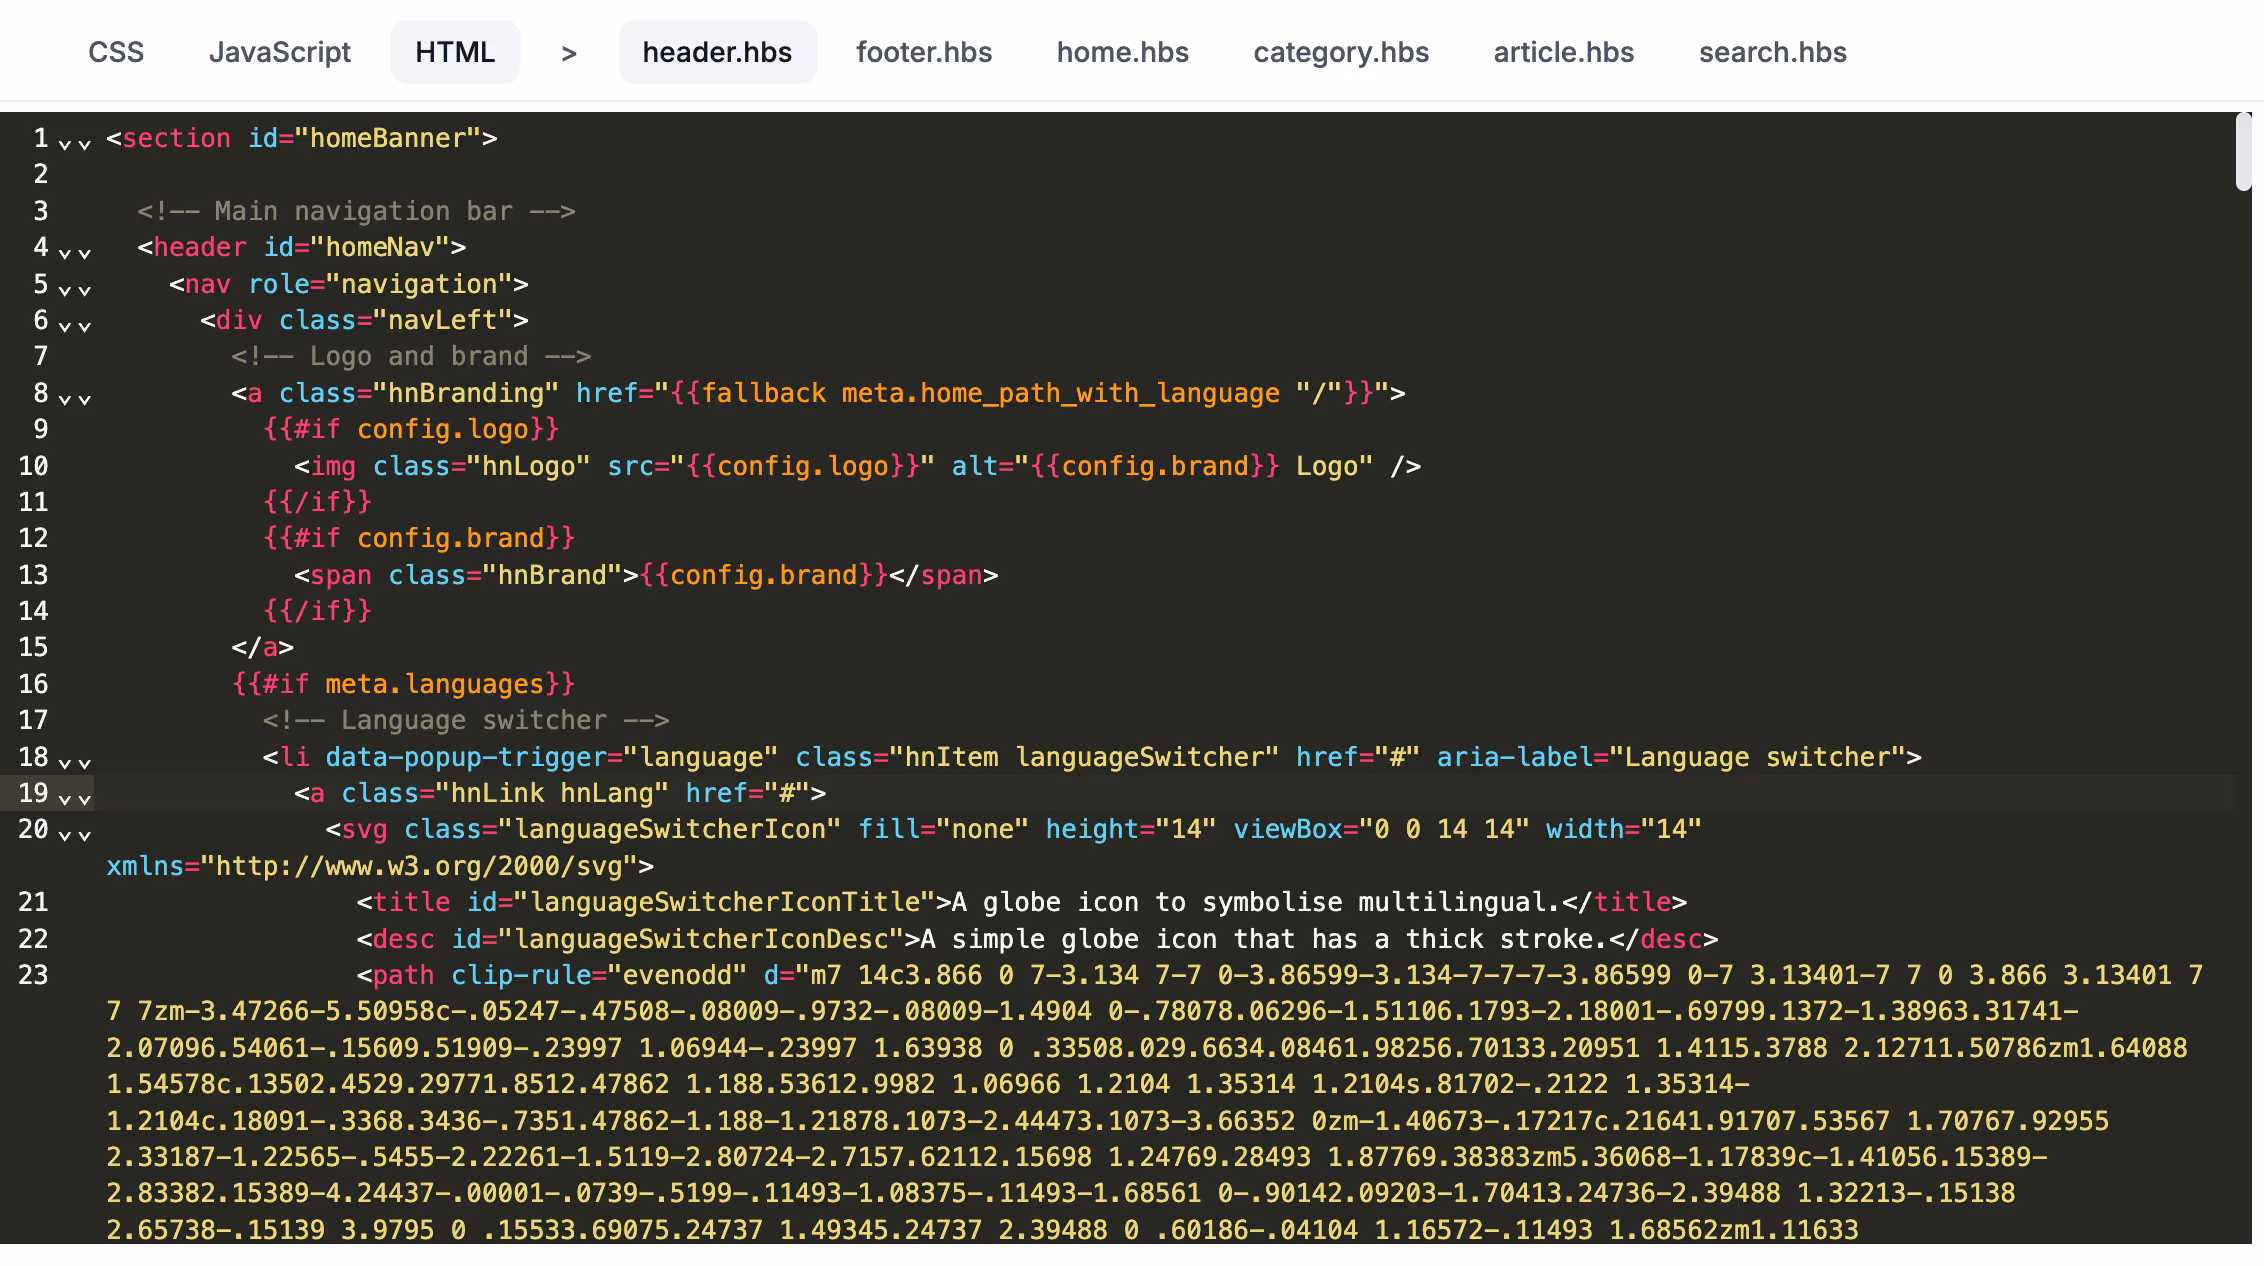
Task: Open the JavaScript tab
Action: (280, 52)
